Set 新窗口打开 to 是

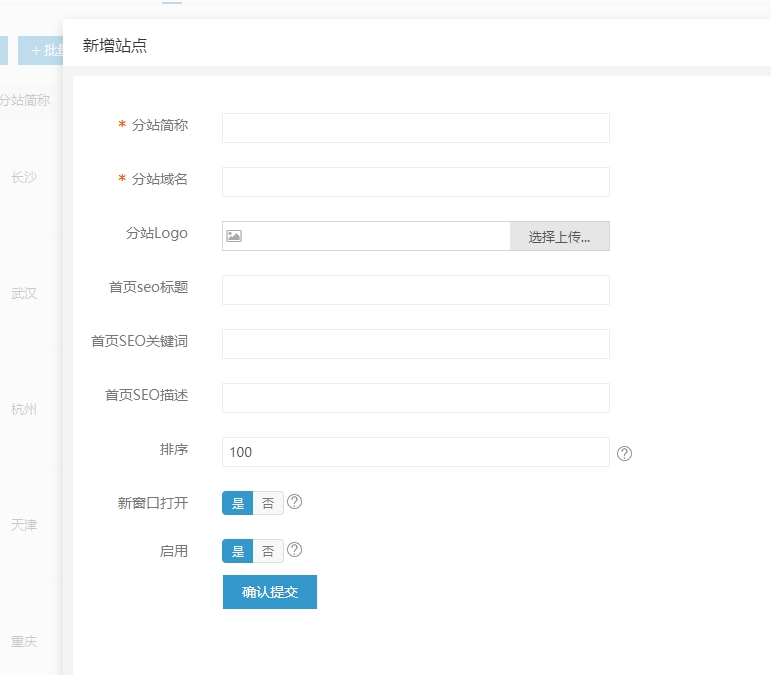click(238, 503)
